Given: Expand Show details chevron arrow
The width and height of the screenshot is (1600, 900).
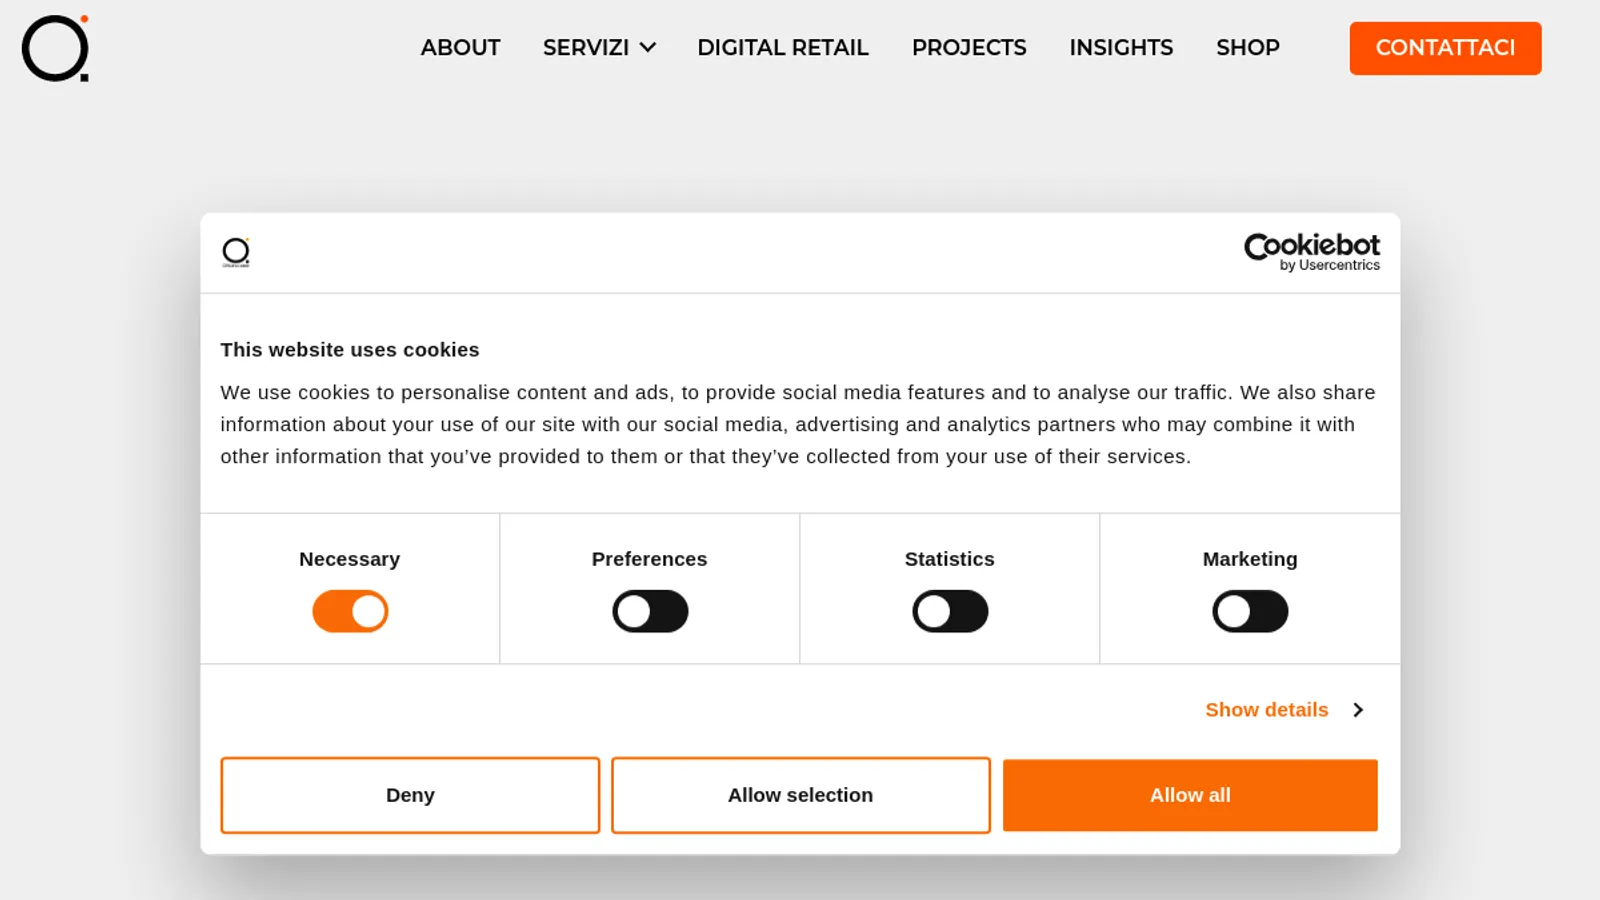Looking at the screenshot, I should (x=1357, y=710).
